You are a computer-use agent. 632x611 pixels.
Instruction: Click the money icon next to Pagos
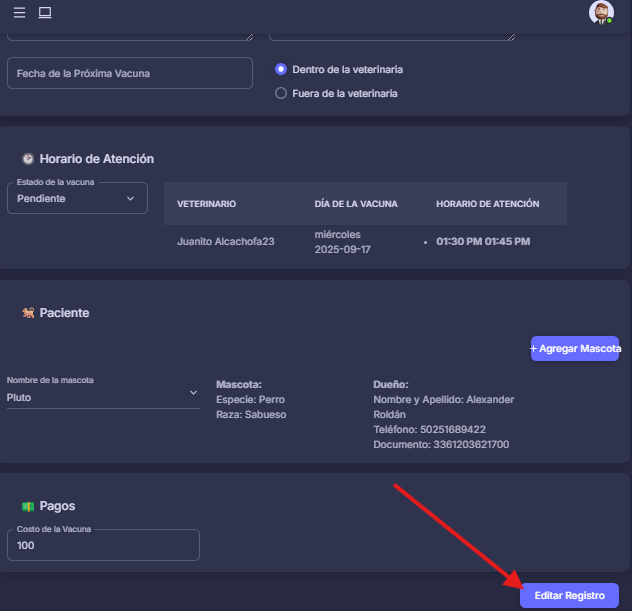click(x=28, y=506)
